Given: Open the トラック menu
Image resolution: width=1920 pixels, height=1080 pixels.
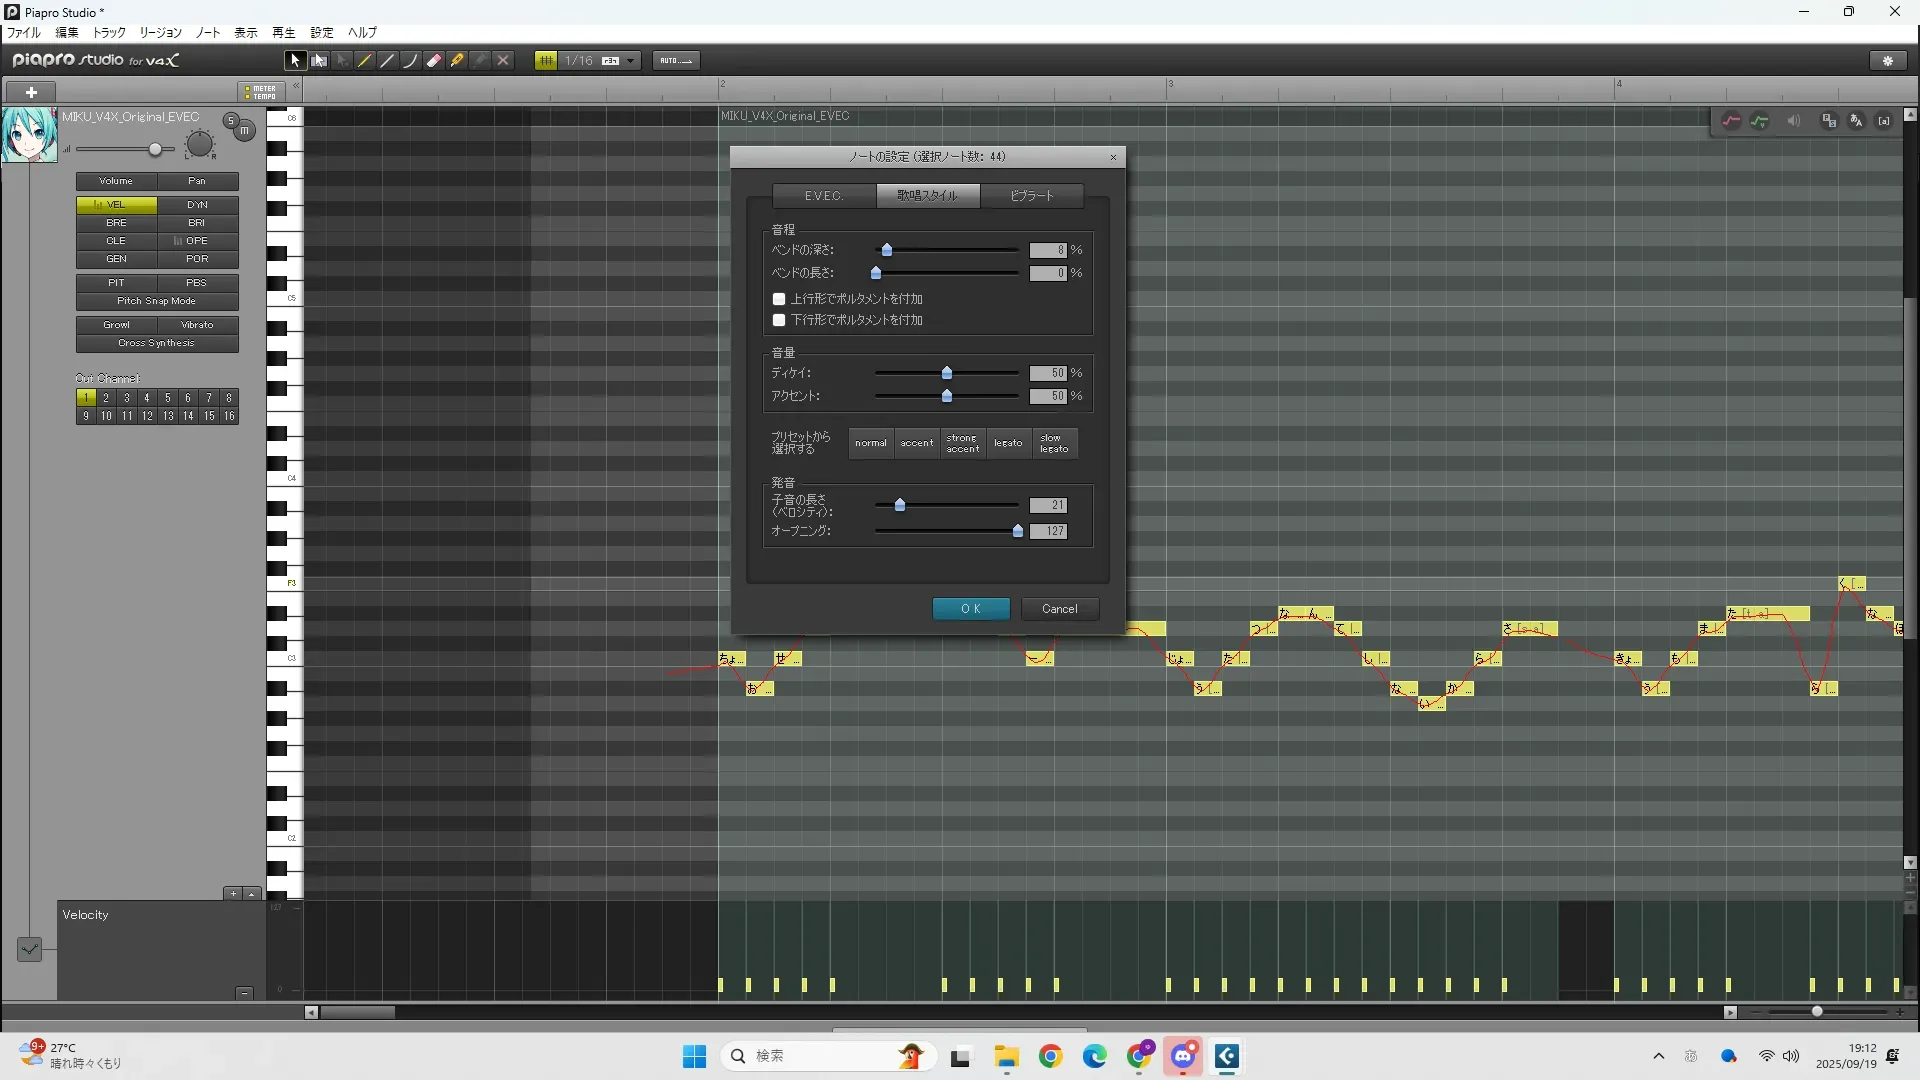Looking at the screenshot, I should tap(110, 33).
